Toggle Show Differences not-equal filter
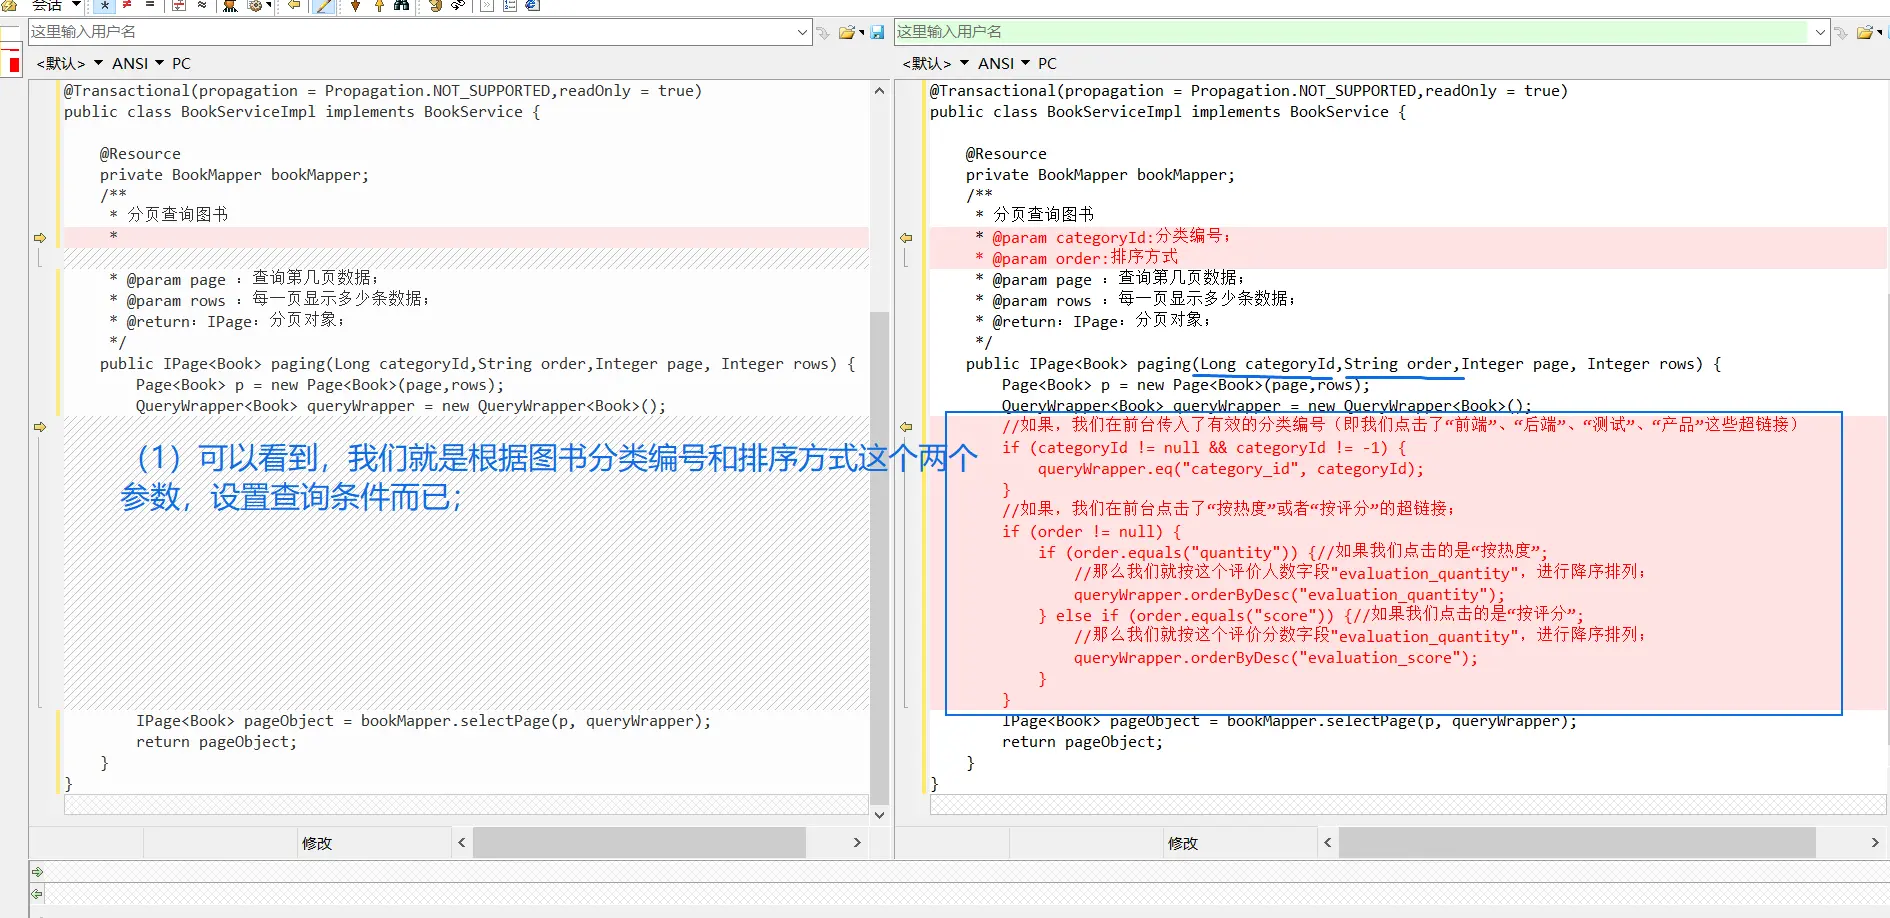1890x918 pixels. [127, 5]
